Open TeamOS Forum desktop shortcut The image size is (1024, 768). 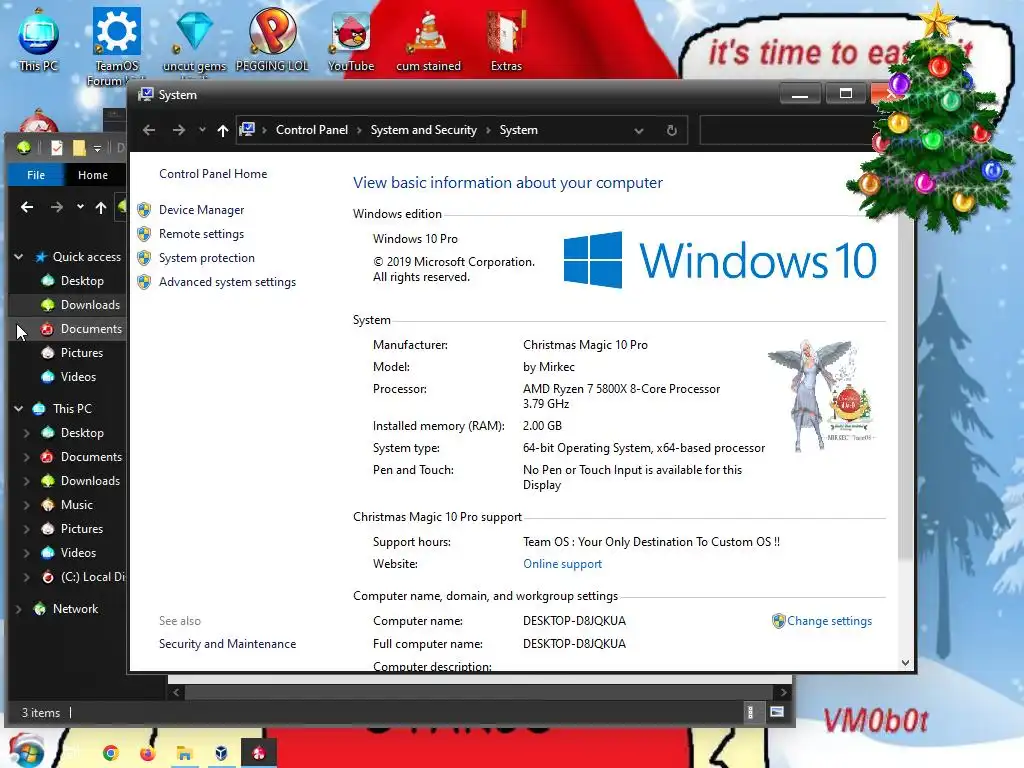tap(116, 46)
